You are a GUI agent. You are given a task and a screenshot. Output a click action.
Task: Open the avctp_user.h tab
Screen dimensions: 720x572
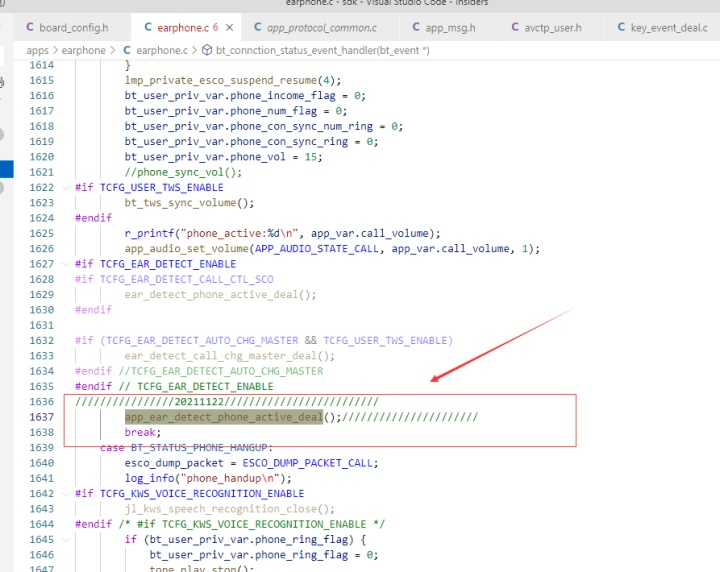click(x=551, y=28)
